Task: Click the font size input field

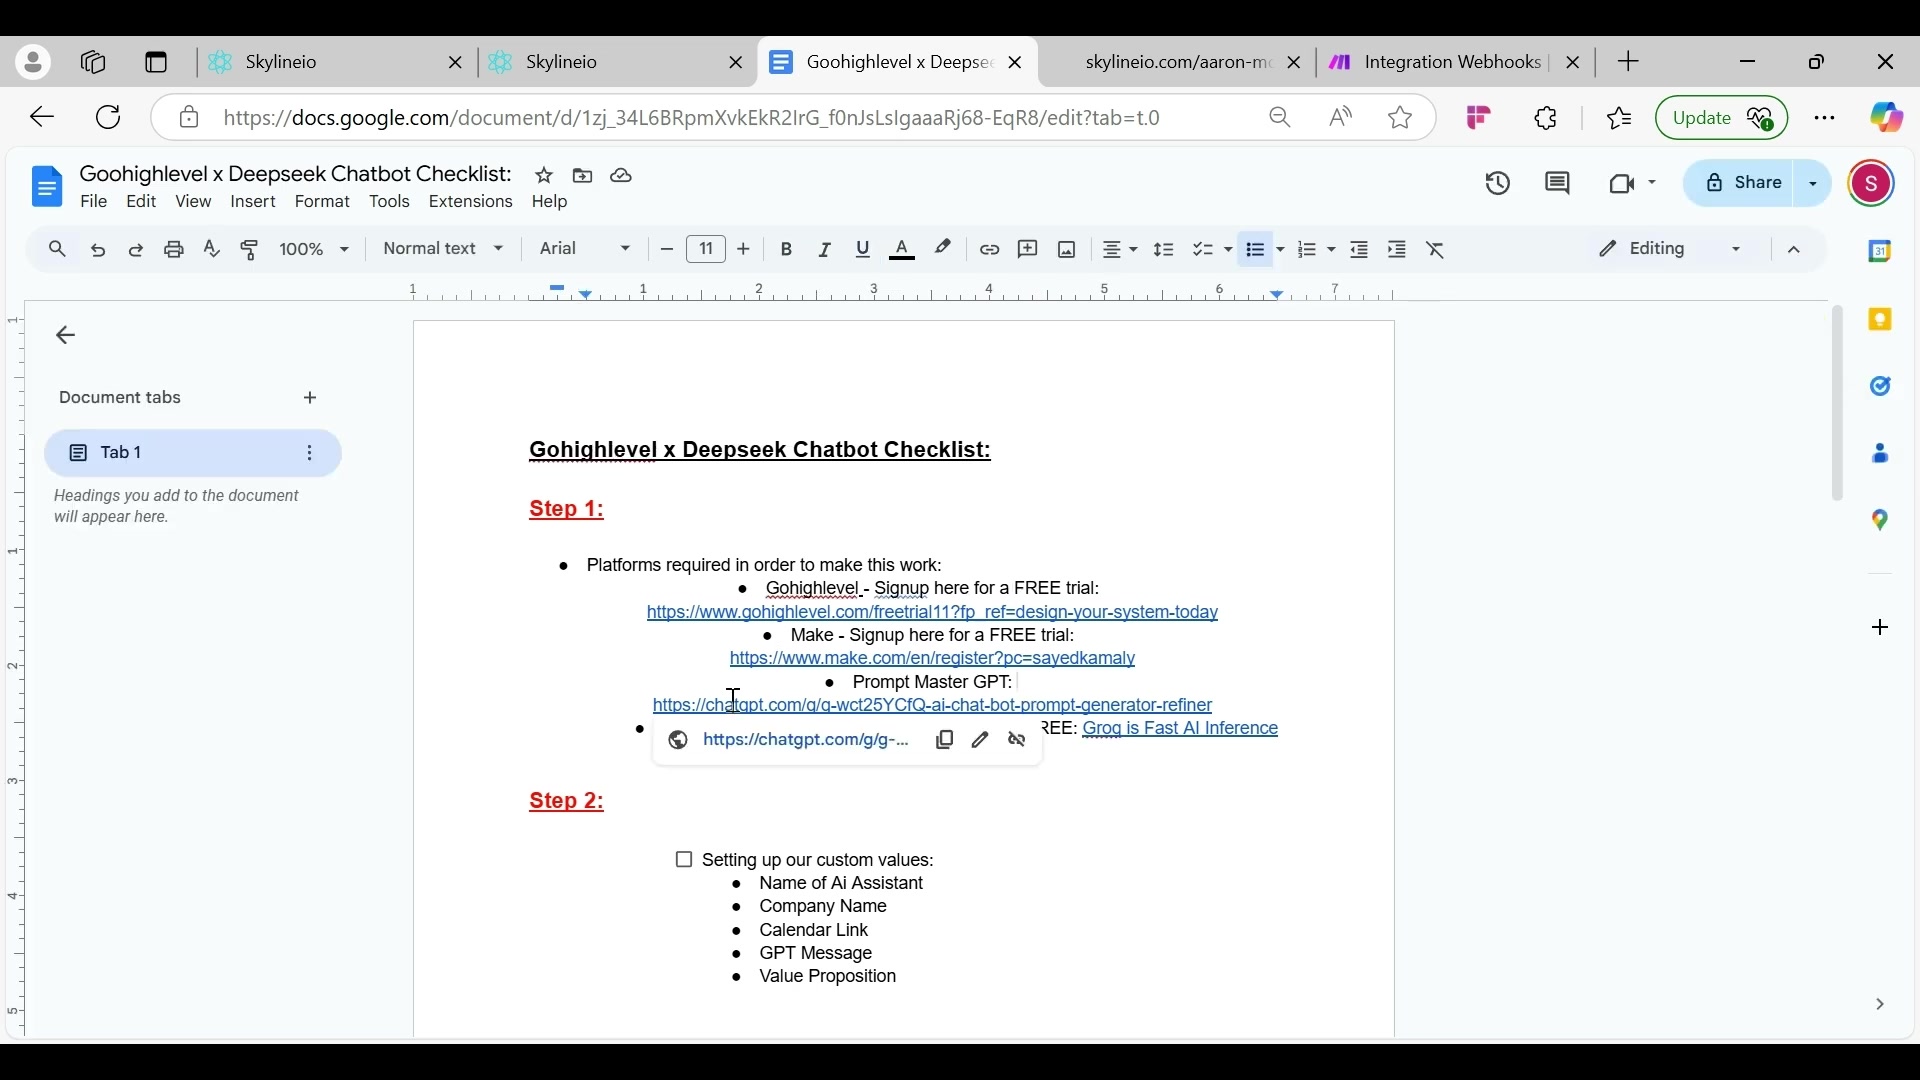Action: [x=706, y=250]
